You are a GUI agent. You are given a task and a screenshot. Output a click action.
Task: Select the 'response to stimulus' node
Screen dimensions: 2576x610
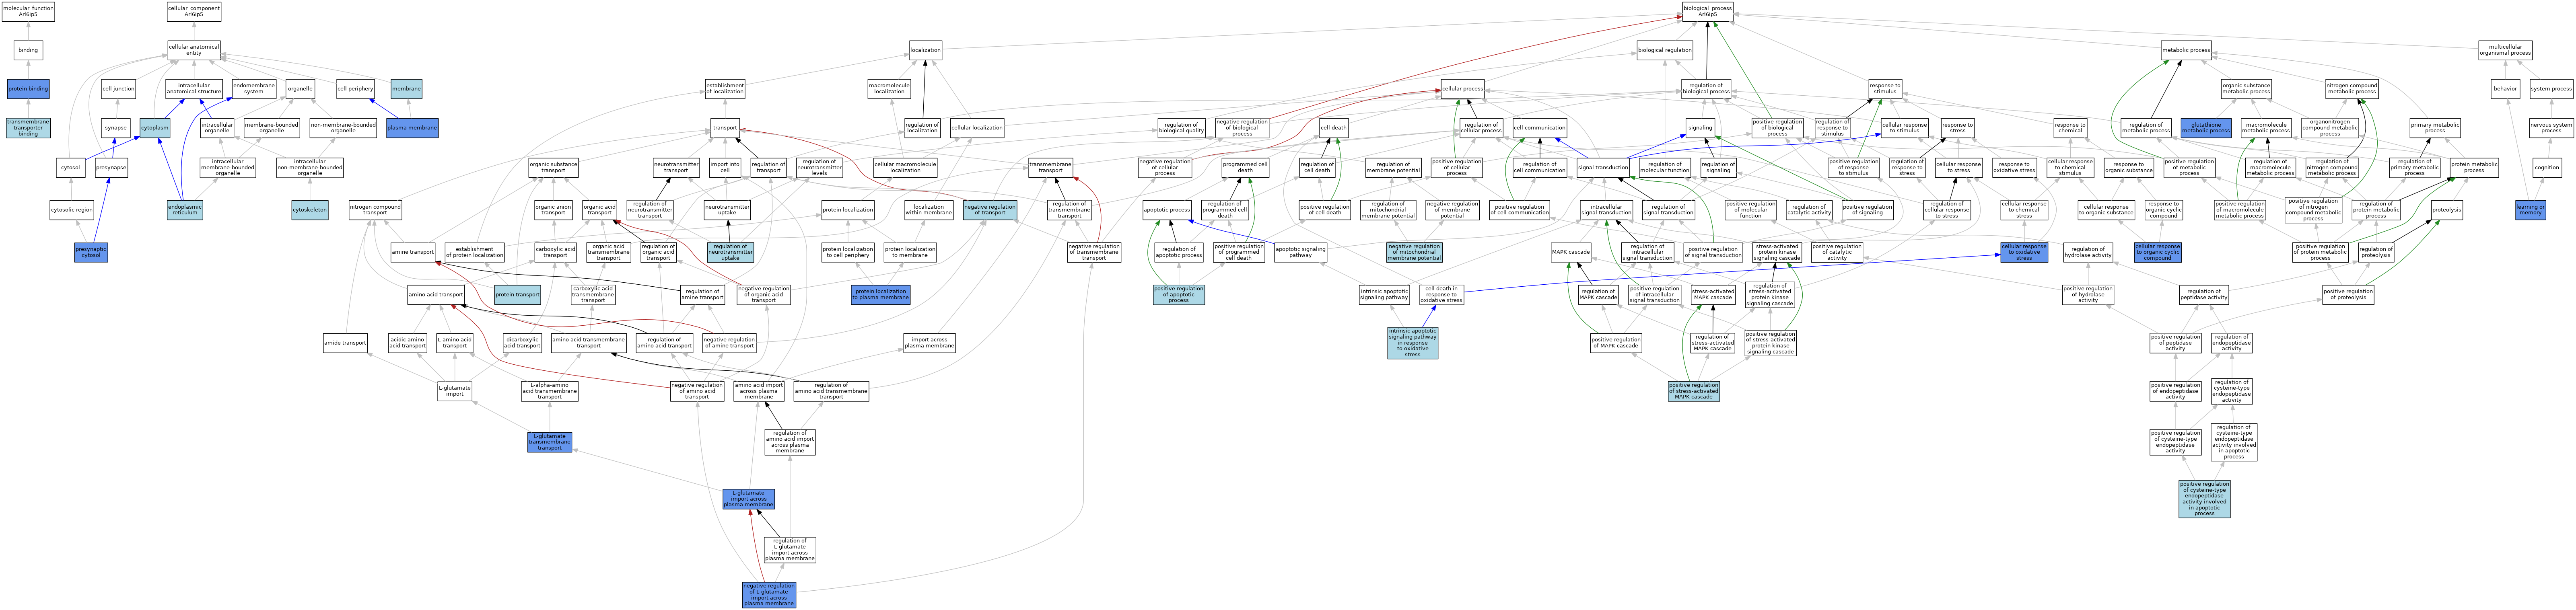pos(1884,89)
